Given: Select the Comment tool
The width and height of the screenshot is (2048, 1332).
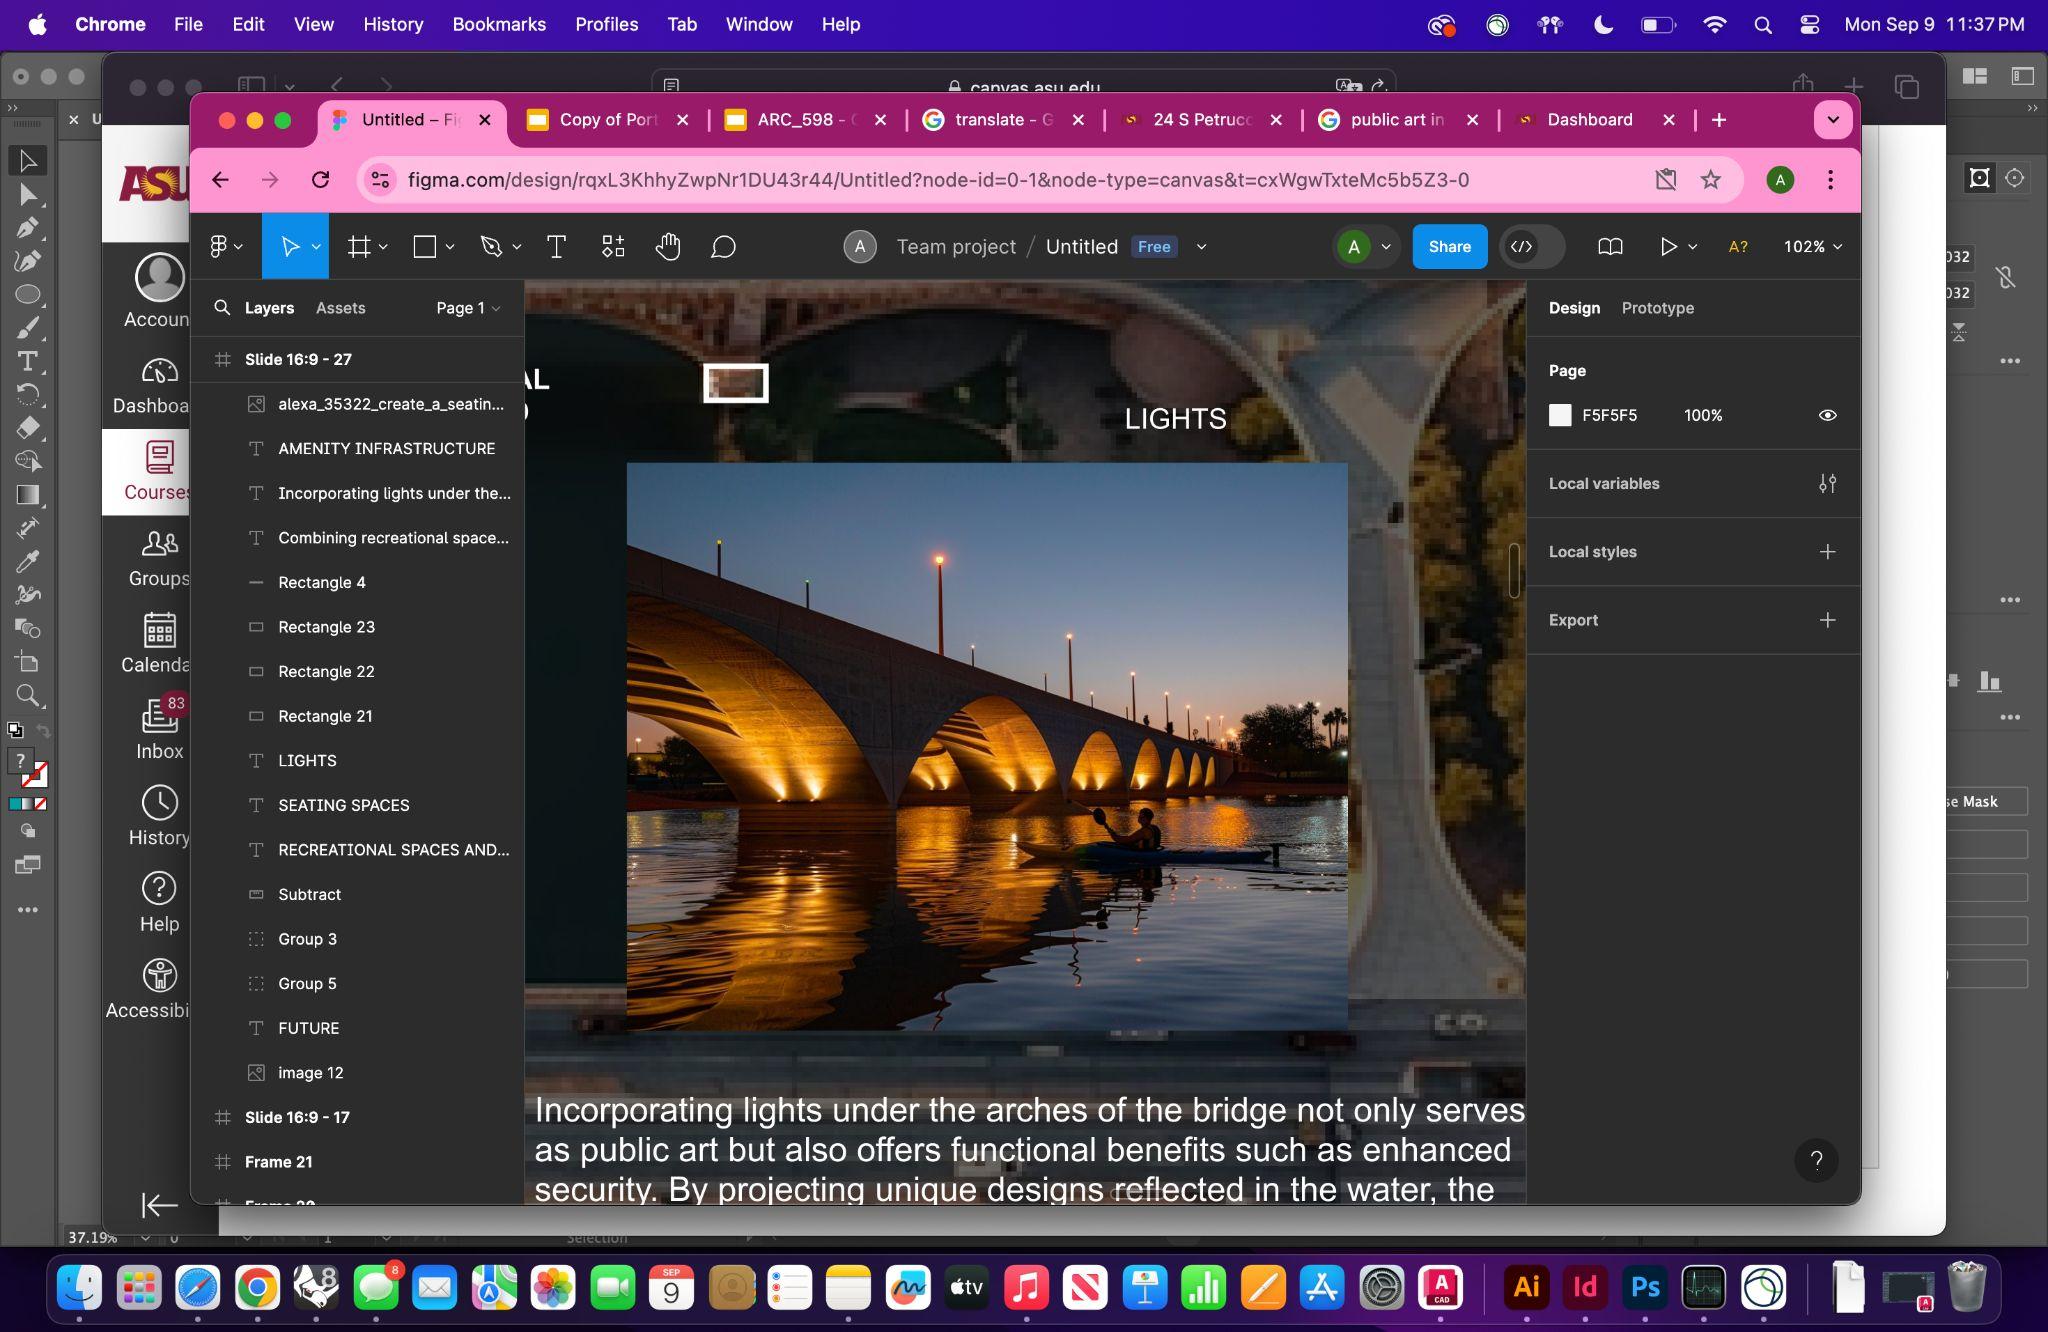Looking at the screenshot, I should [x=723, y=247].
